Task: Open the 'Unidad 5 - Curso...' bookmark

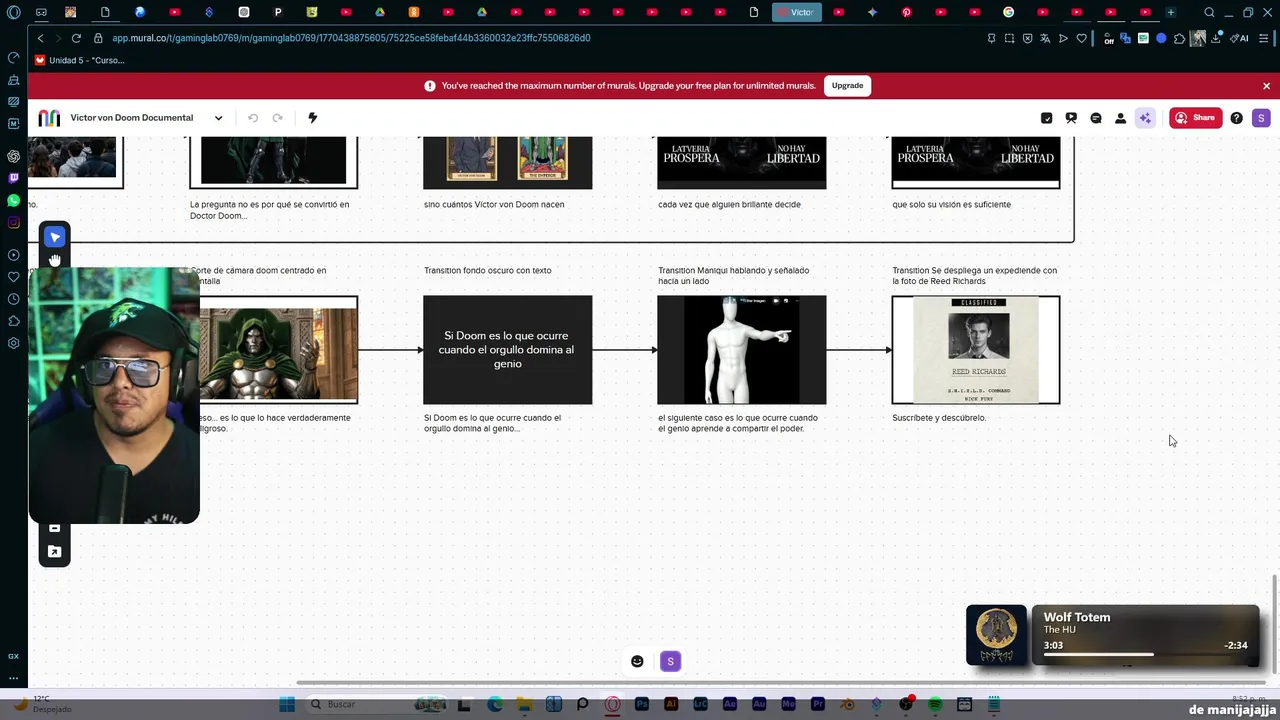Action: [x=80, y=60]
